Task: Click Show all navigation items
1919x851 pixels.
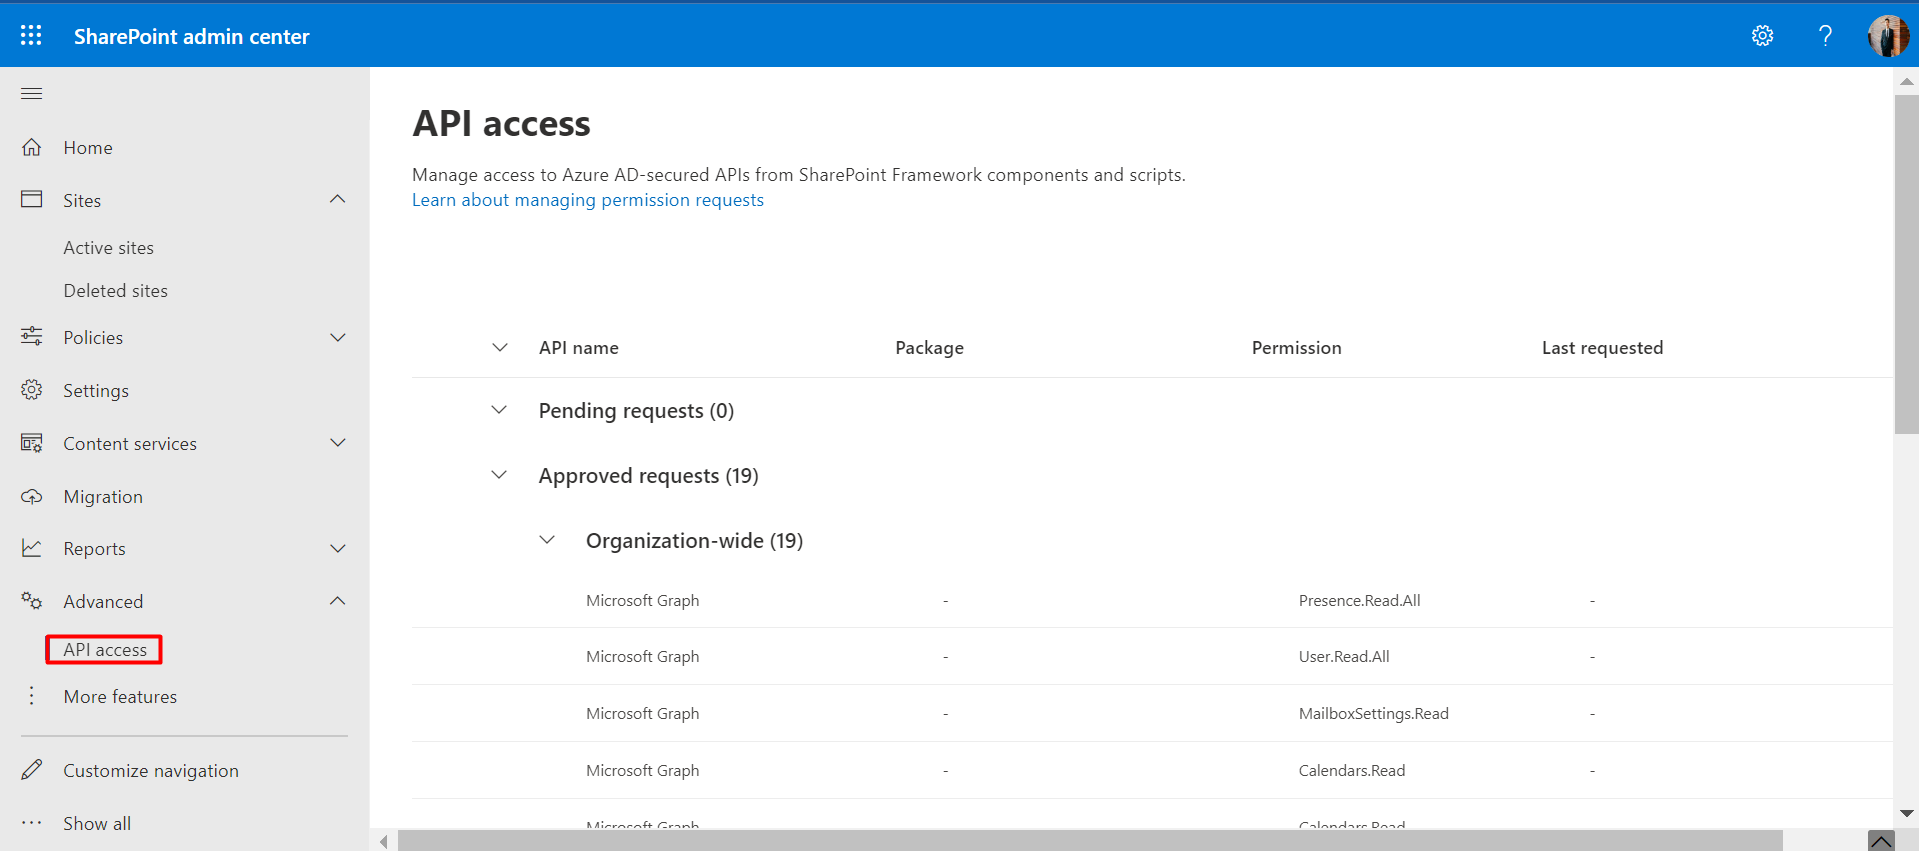Action: [97, 823]
